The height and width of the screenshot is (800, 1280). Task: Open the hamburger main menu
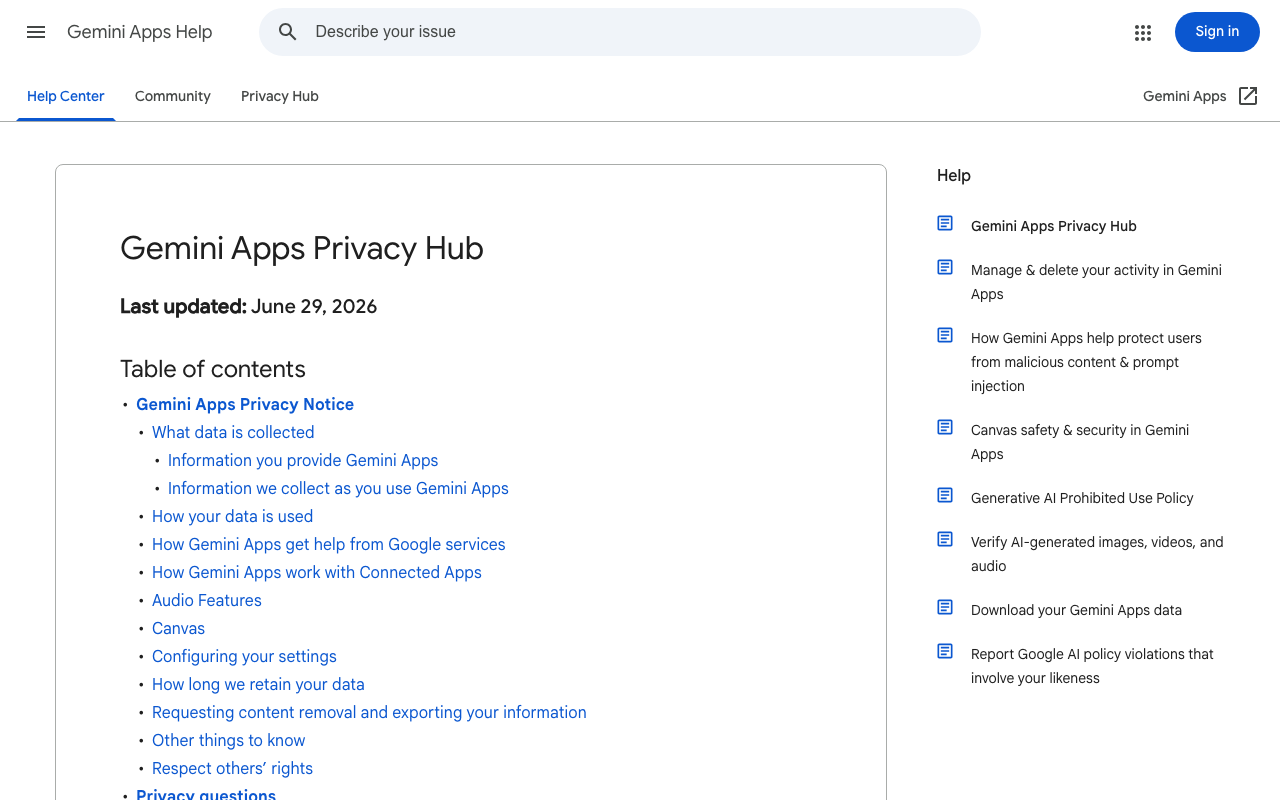36,32
